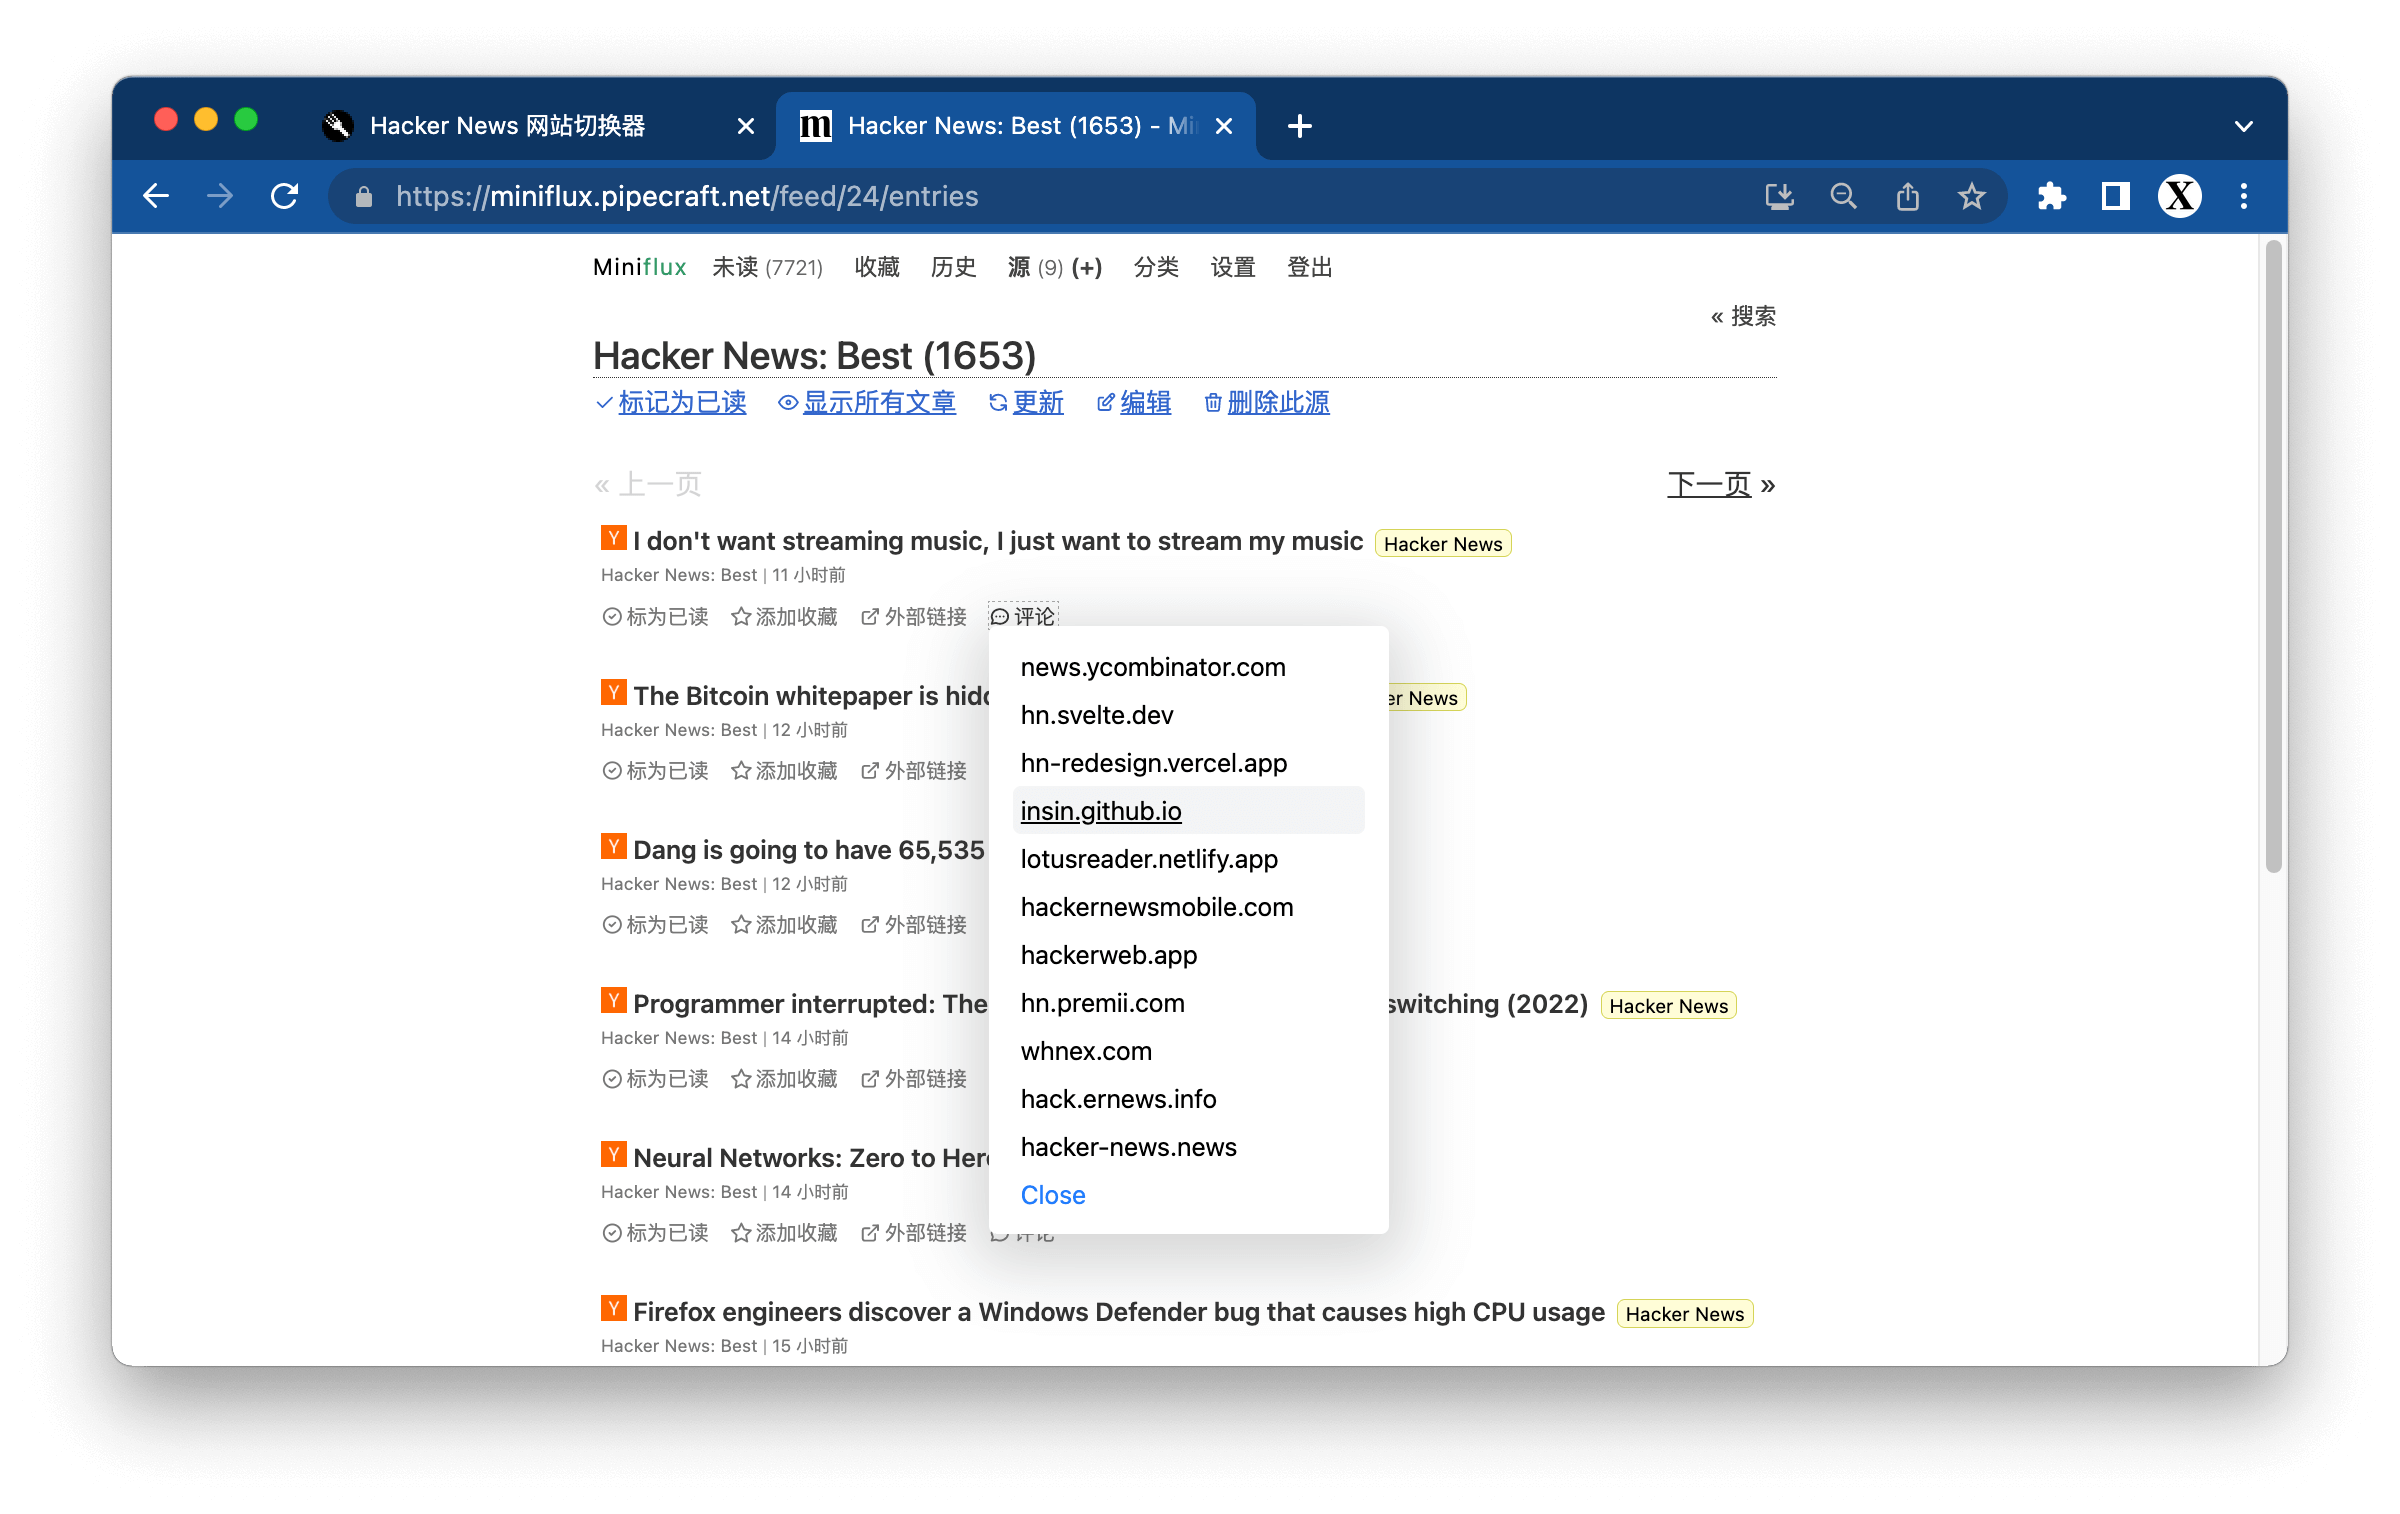Open the 分类 categories menu
2400x1514 pixels.
tap(1156, 267)
